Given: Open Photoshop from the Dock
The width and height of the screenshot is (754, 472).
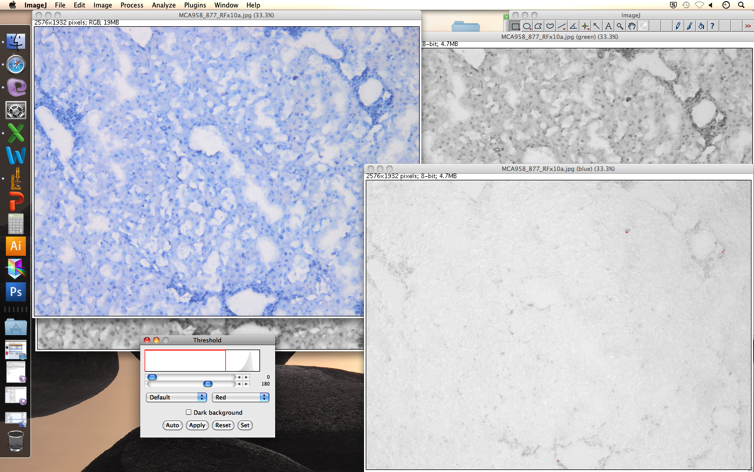Looking at the screenshot, I should 15,292.
